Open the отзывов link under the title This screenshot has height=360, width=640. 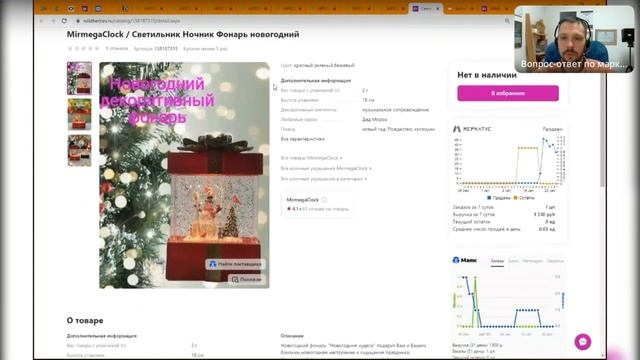pos(117,49)
